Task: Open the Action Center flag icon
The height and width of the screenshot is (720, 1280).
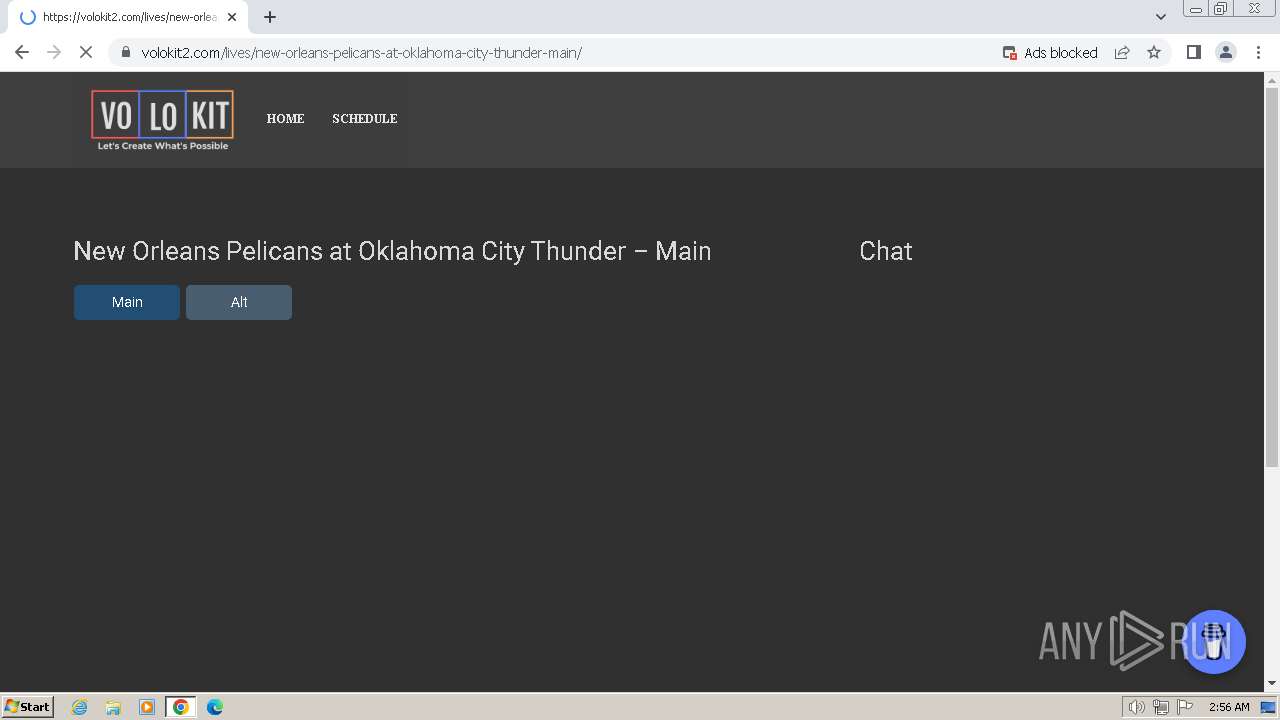Action: tap(1185, 707)
